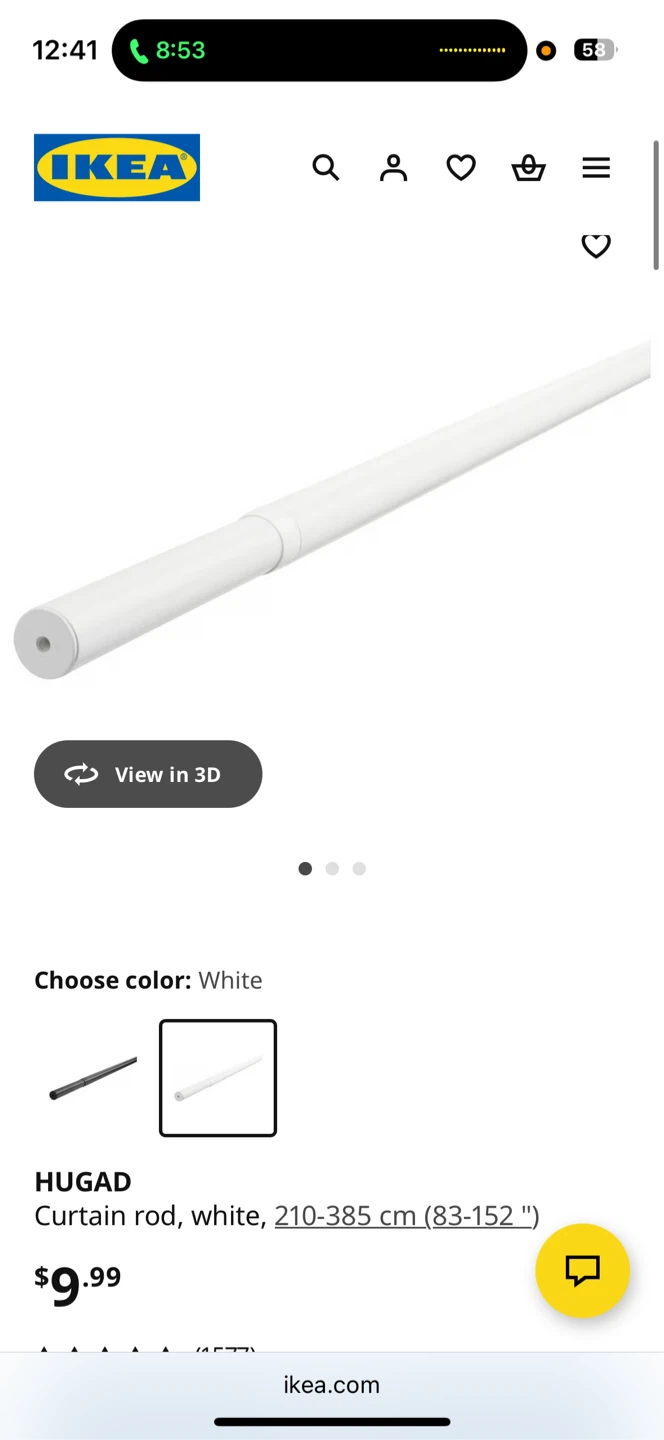The width and height of the screenshot is (664, 1440).
Task: Open the shopping basket icon
Action: point(528,168)
